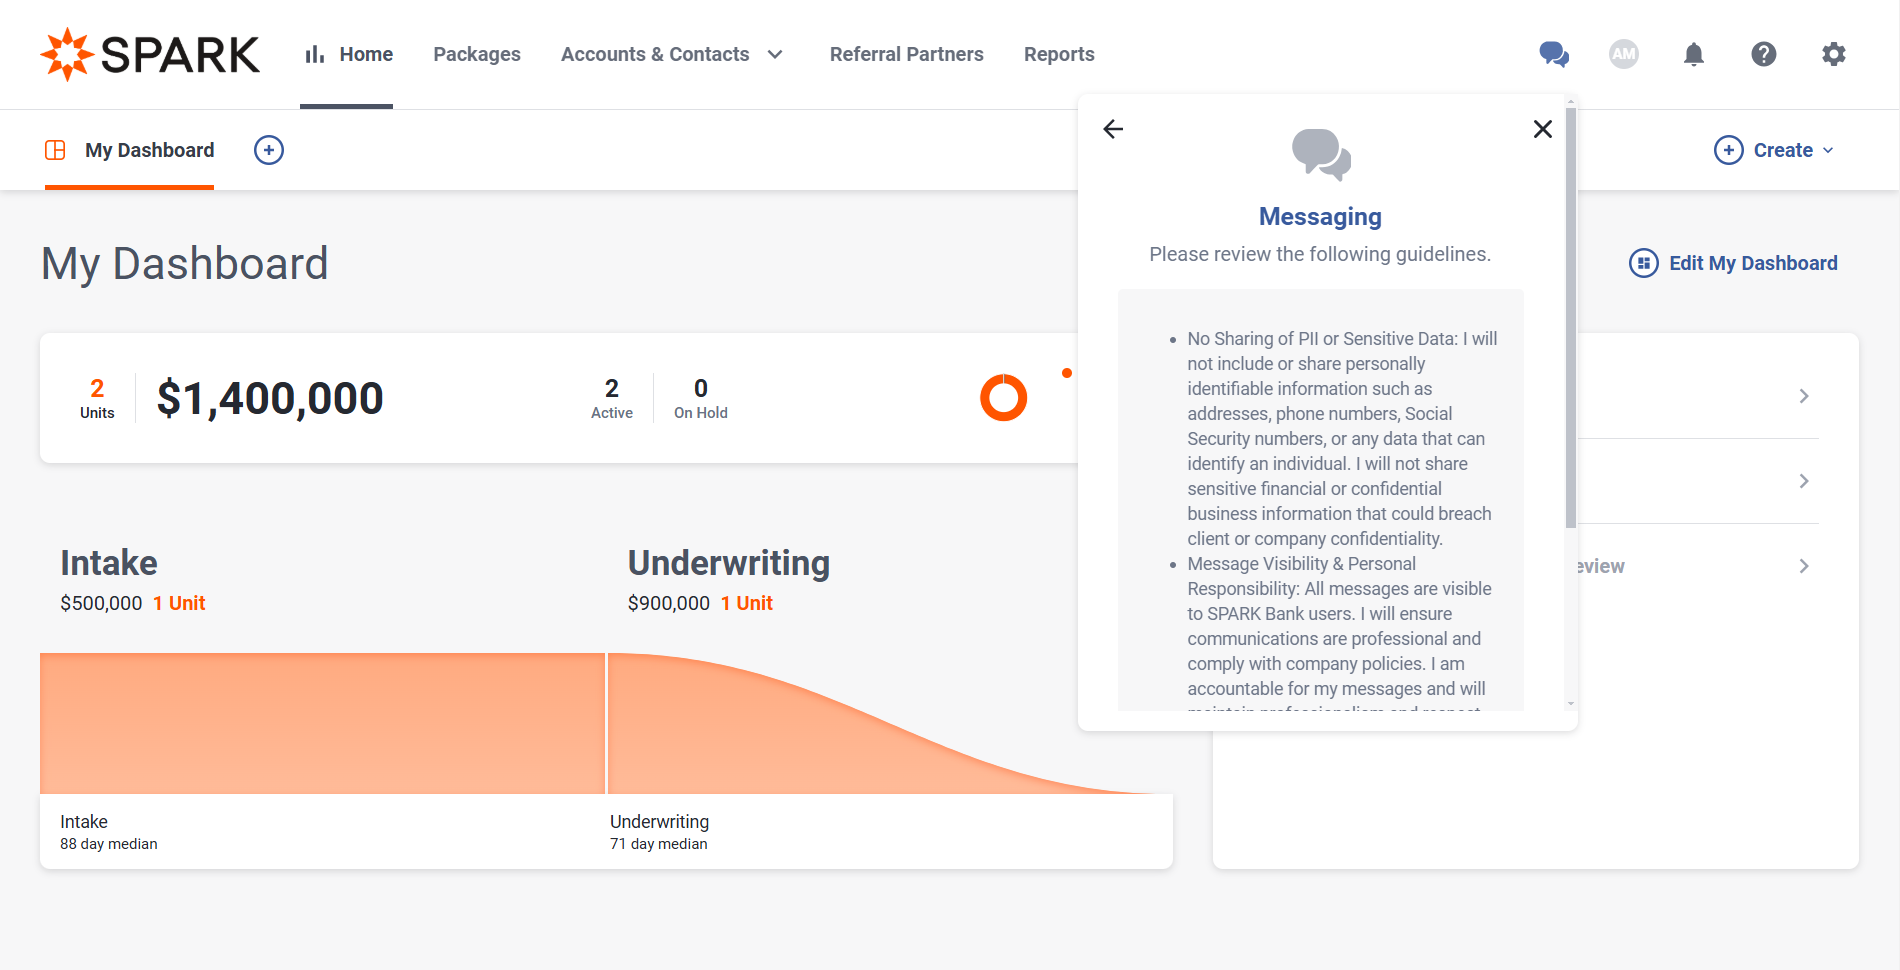The image size is (1900, 970).
Task: Add a new dashboard tab with plus icon
Action: pyautogui.click(x=269, y=150)
